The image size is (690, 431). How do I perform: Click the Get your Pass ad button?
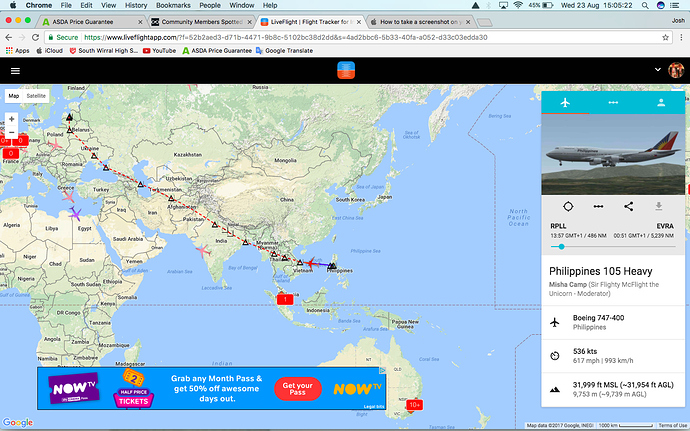pyautogui.click(x=297, y=388)
